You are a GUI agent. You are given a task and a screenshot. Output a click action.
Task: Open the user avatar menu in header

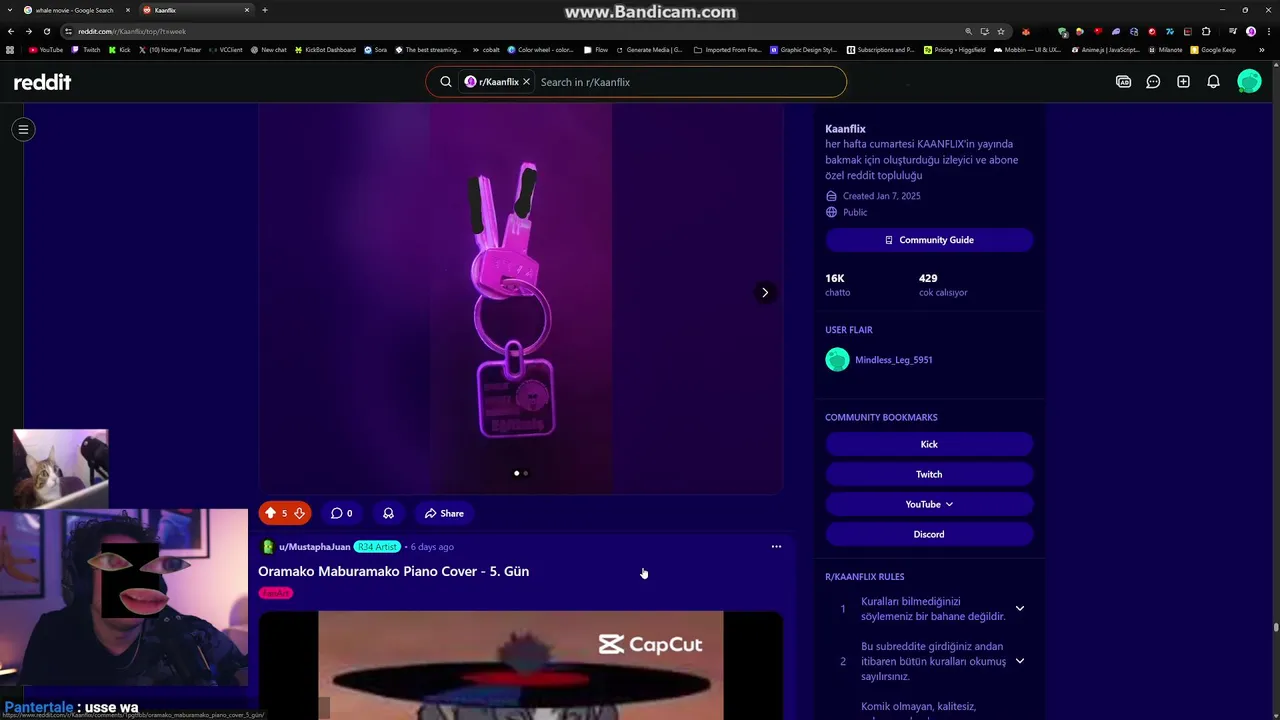(1249, 82)
